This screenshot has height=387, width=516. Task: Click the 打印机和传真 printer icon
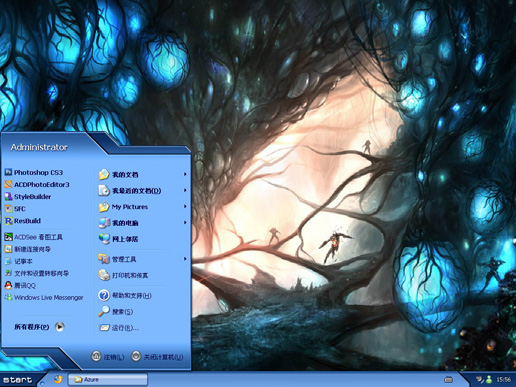point(104,275)
